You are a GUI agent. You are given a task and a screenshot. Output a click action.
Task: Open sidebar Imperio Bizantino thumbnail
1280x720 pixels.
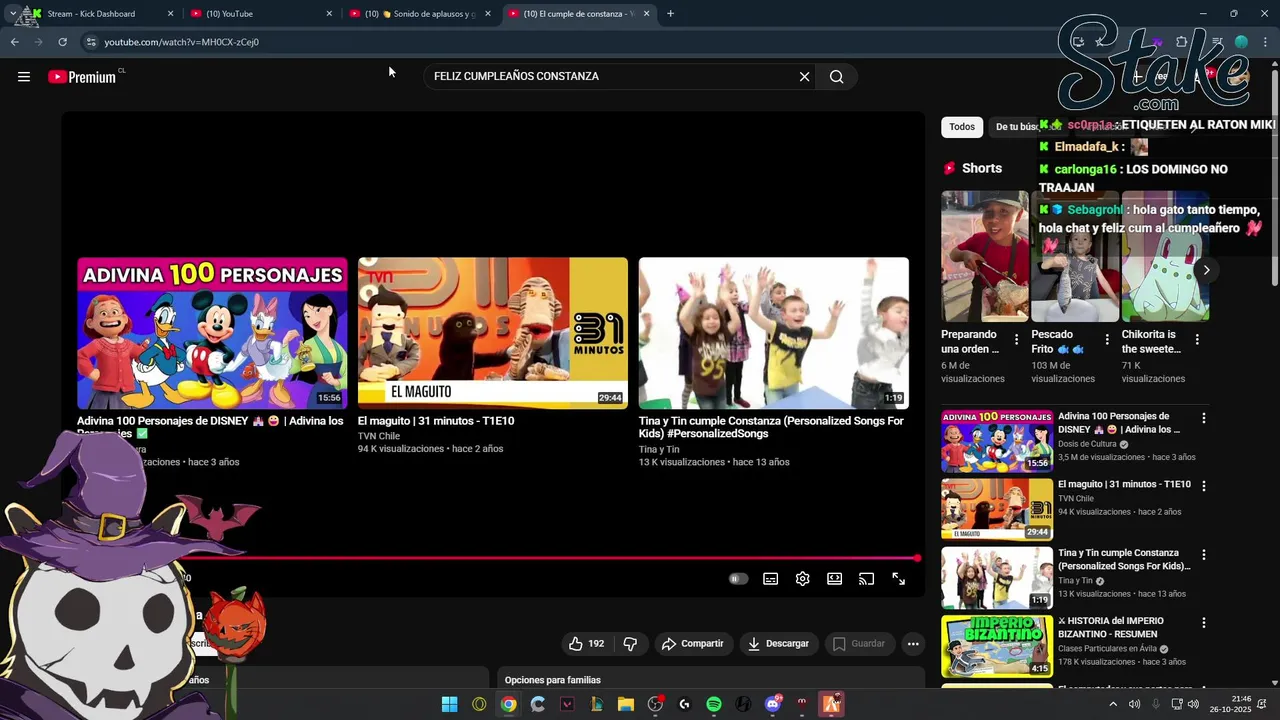[997, 647]
